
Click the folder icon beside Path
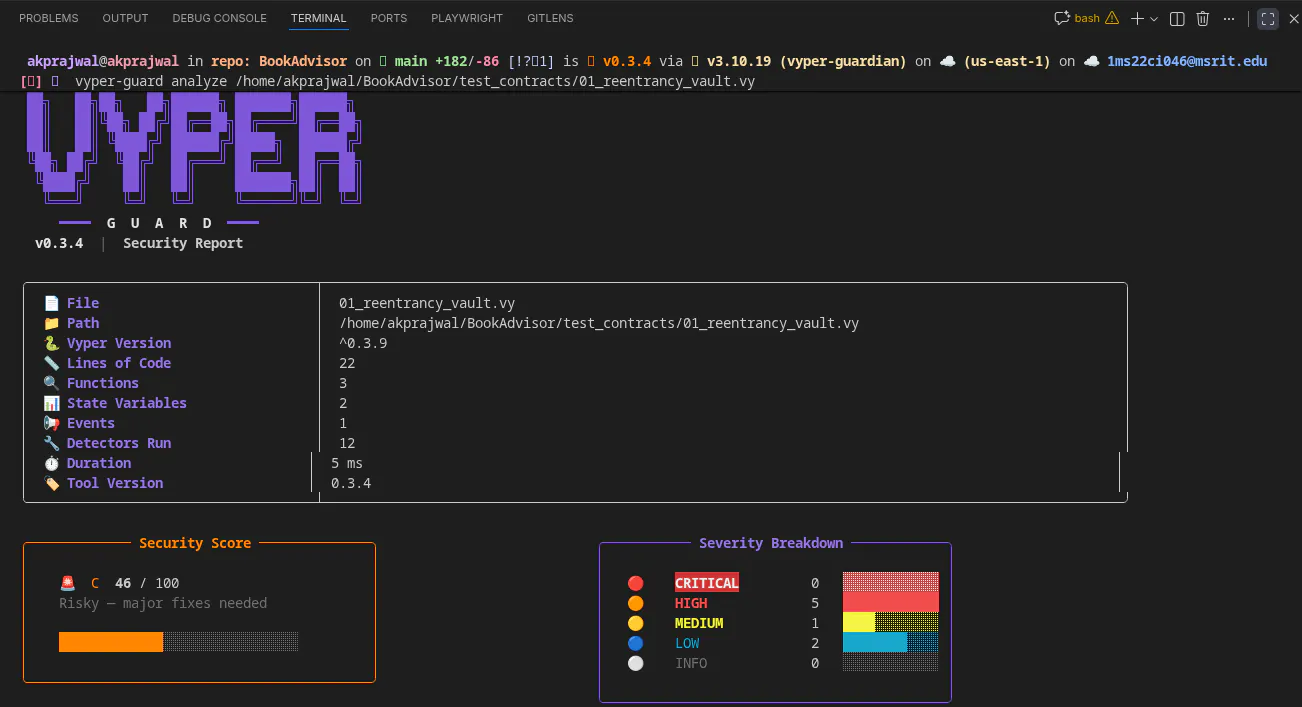click(51, 323)
